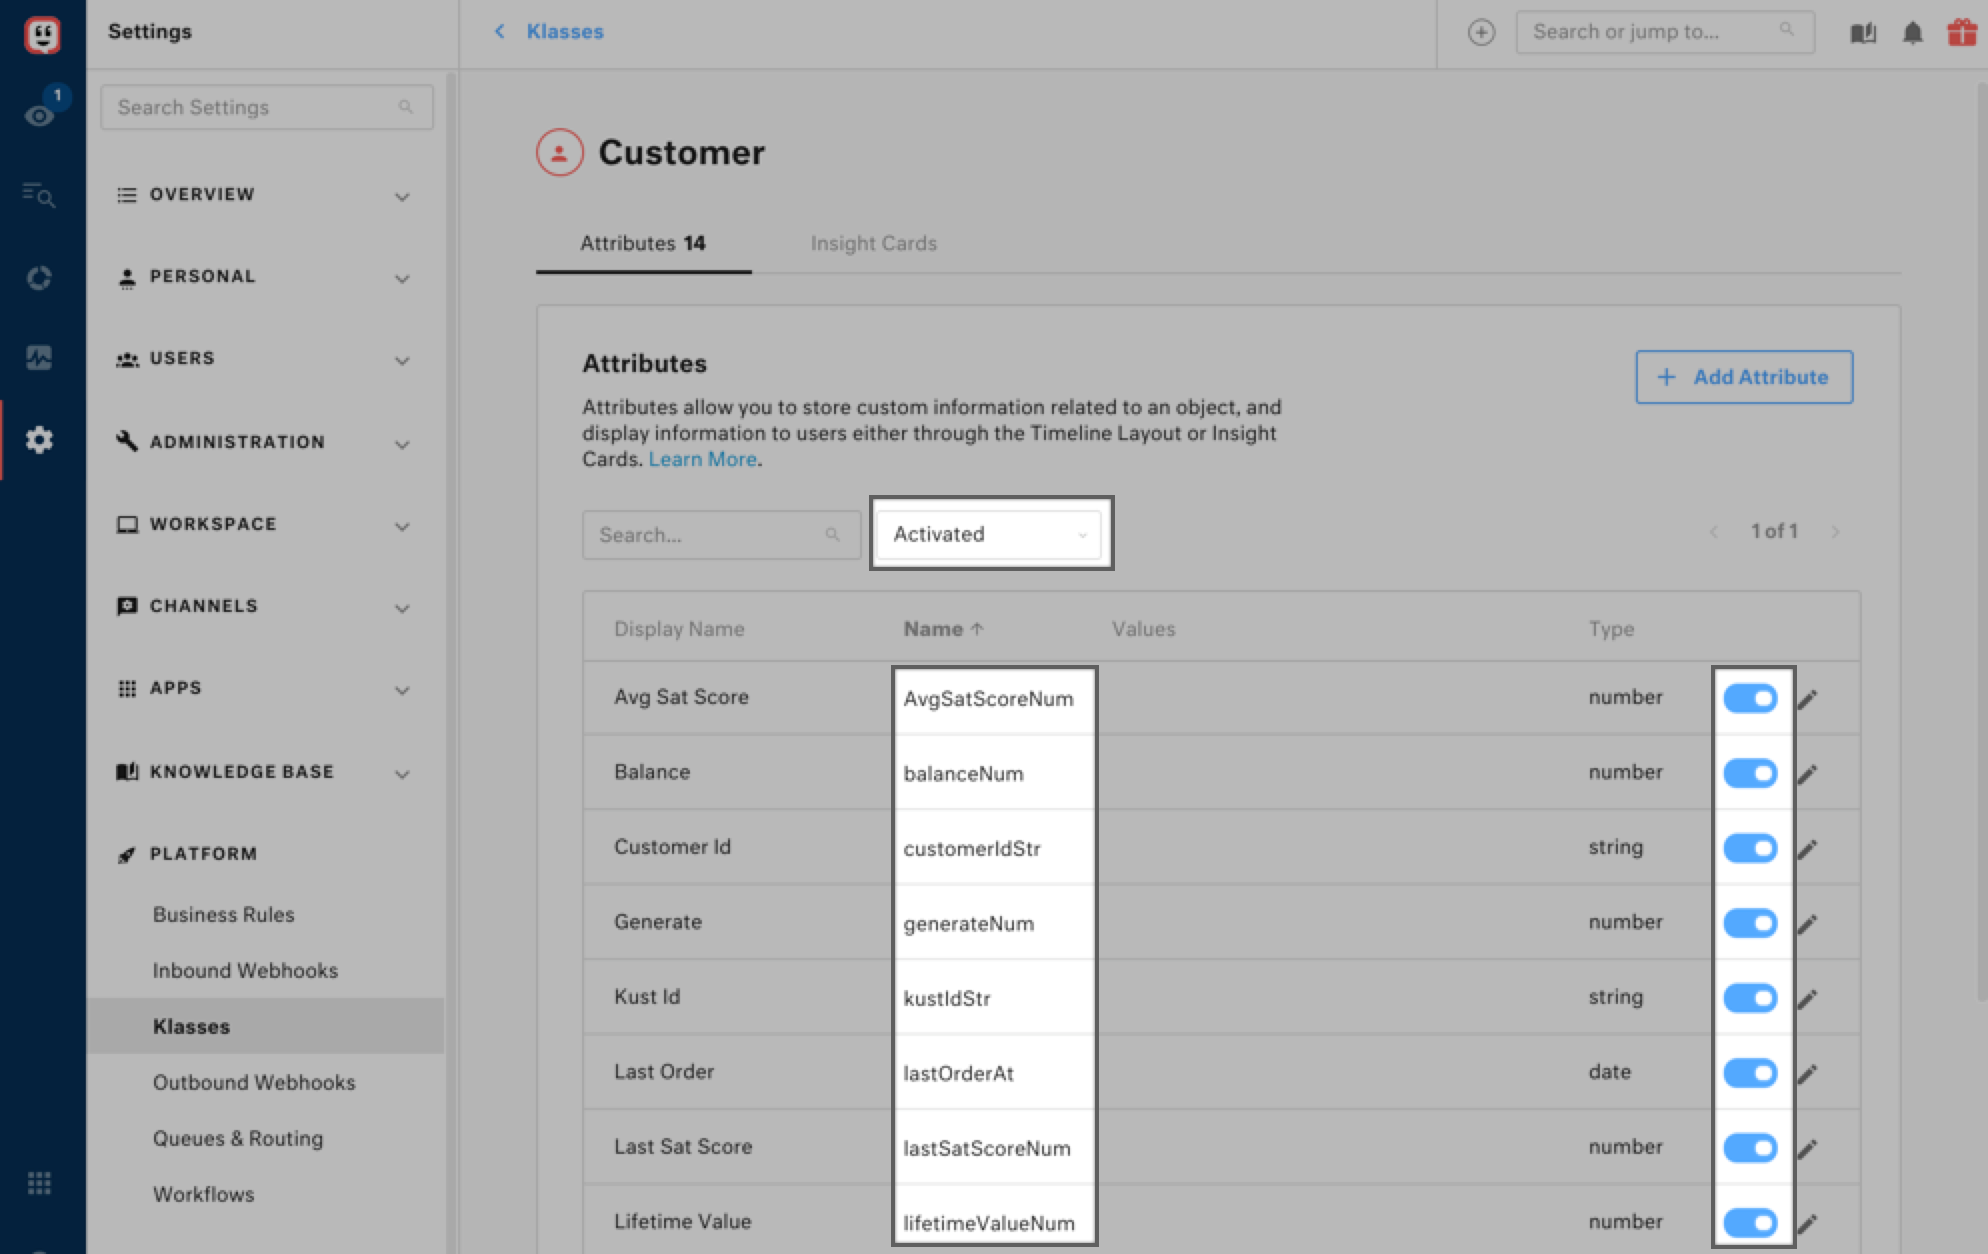This screenshot has width=1988, height=1254.
Task: Click the pencil edit icon for Balance
Action: (x=1807, y=774)
